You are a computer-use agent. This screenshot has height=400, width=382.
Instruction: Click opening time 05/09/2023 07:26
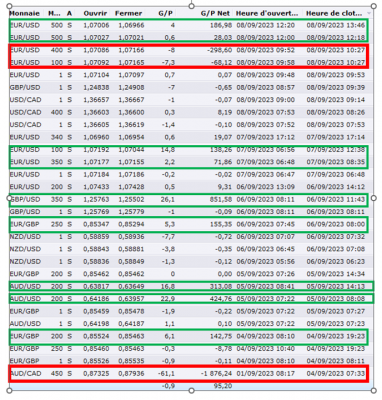(266, 274)
